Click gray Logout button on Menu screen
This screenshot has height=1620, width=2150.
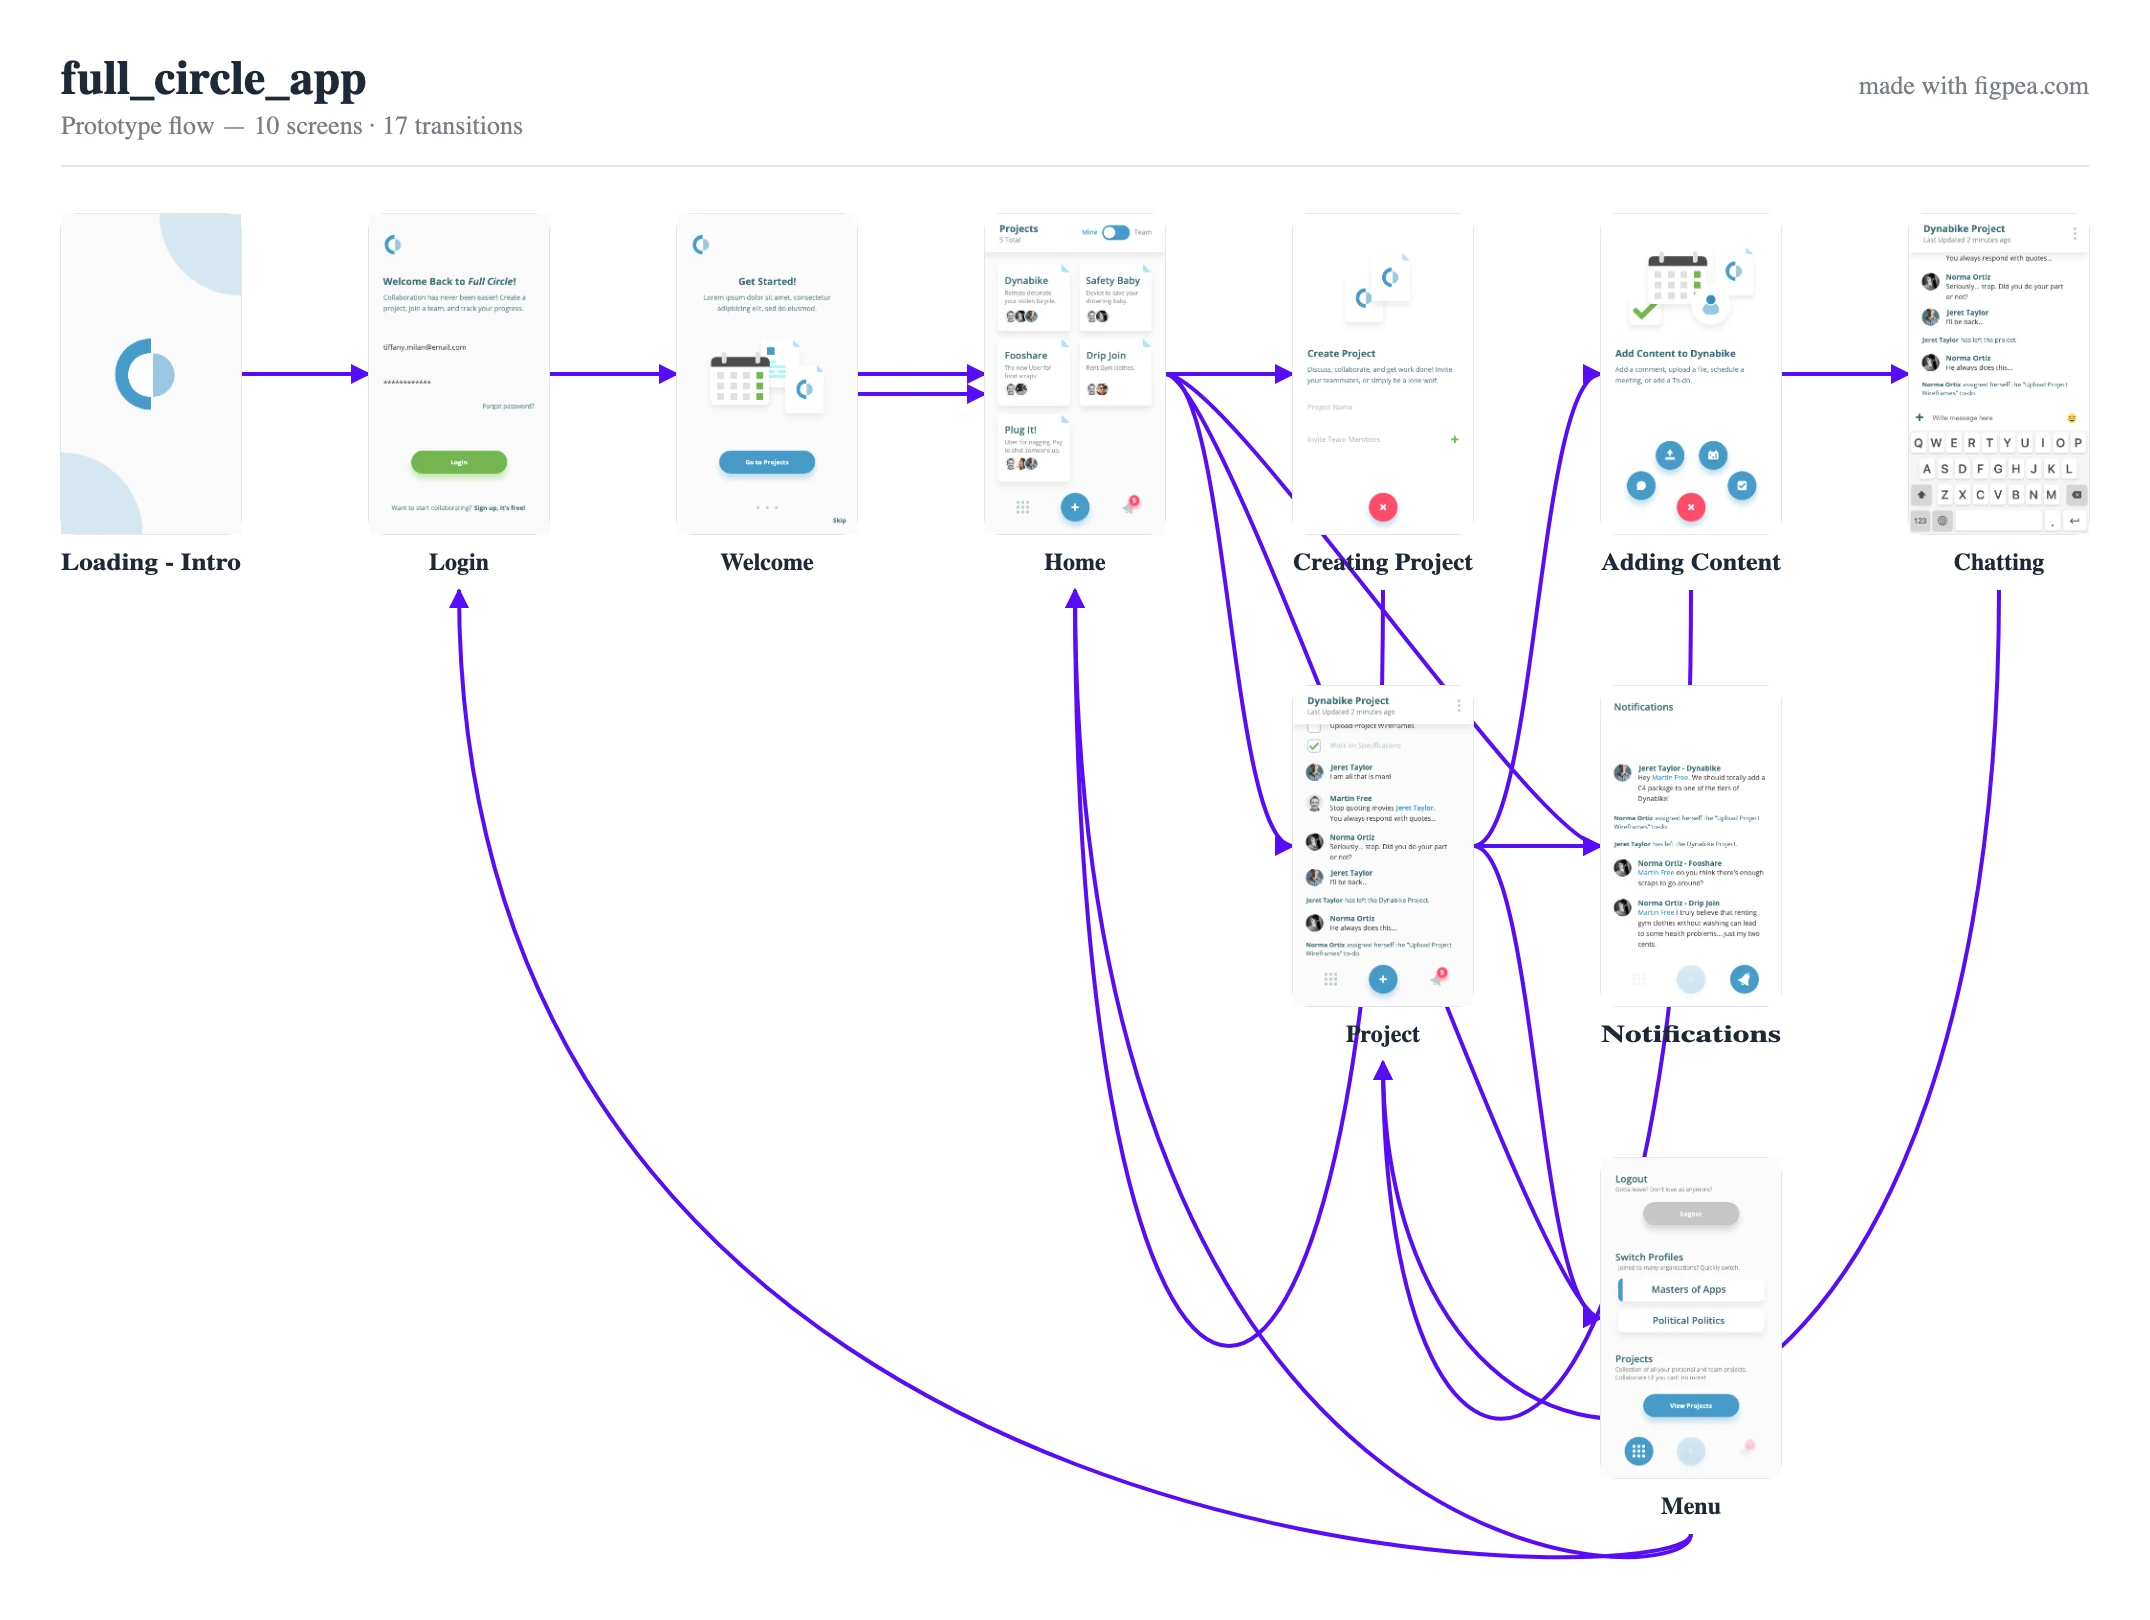1691,1214
